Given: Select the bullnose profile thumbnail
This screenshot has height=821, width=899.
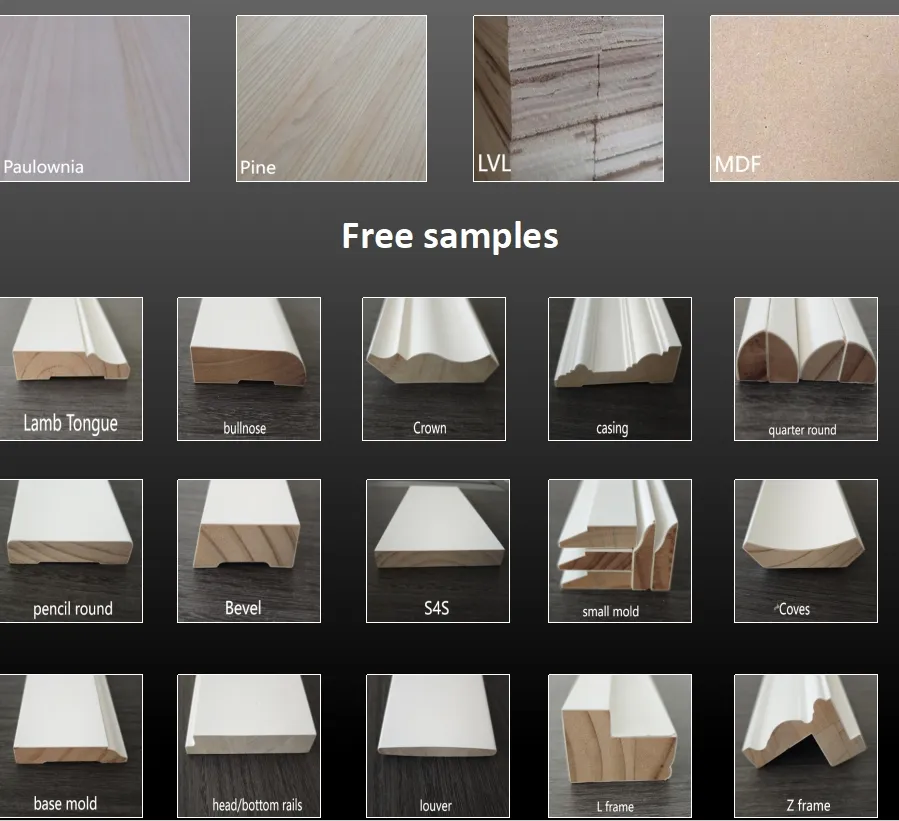Looking at the screenshot, I should pyautogui.click(x=248, y=368).
